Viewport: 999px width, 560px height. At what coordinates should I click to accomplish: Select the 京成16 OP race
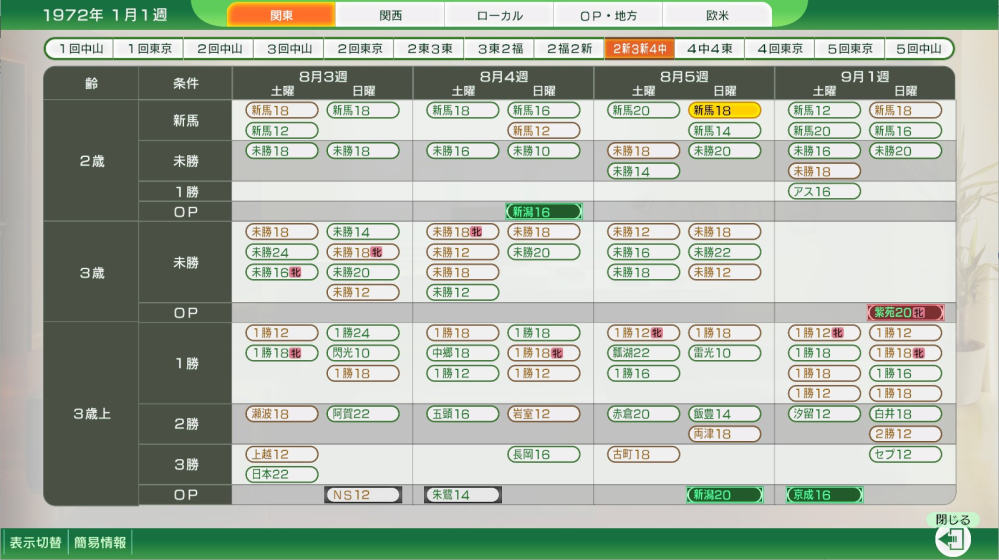[x=824, y=494]
